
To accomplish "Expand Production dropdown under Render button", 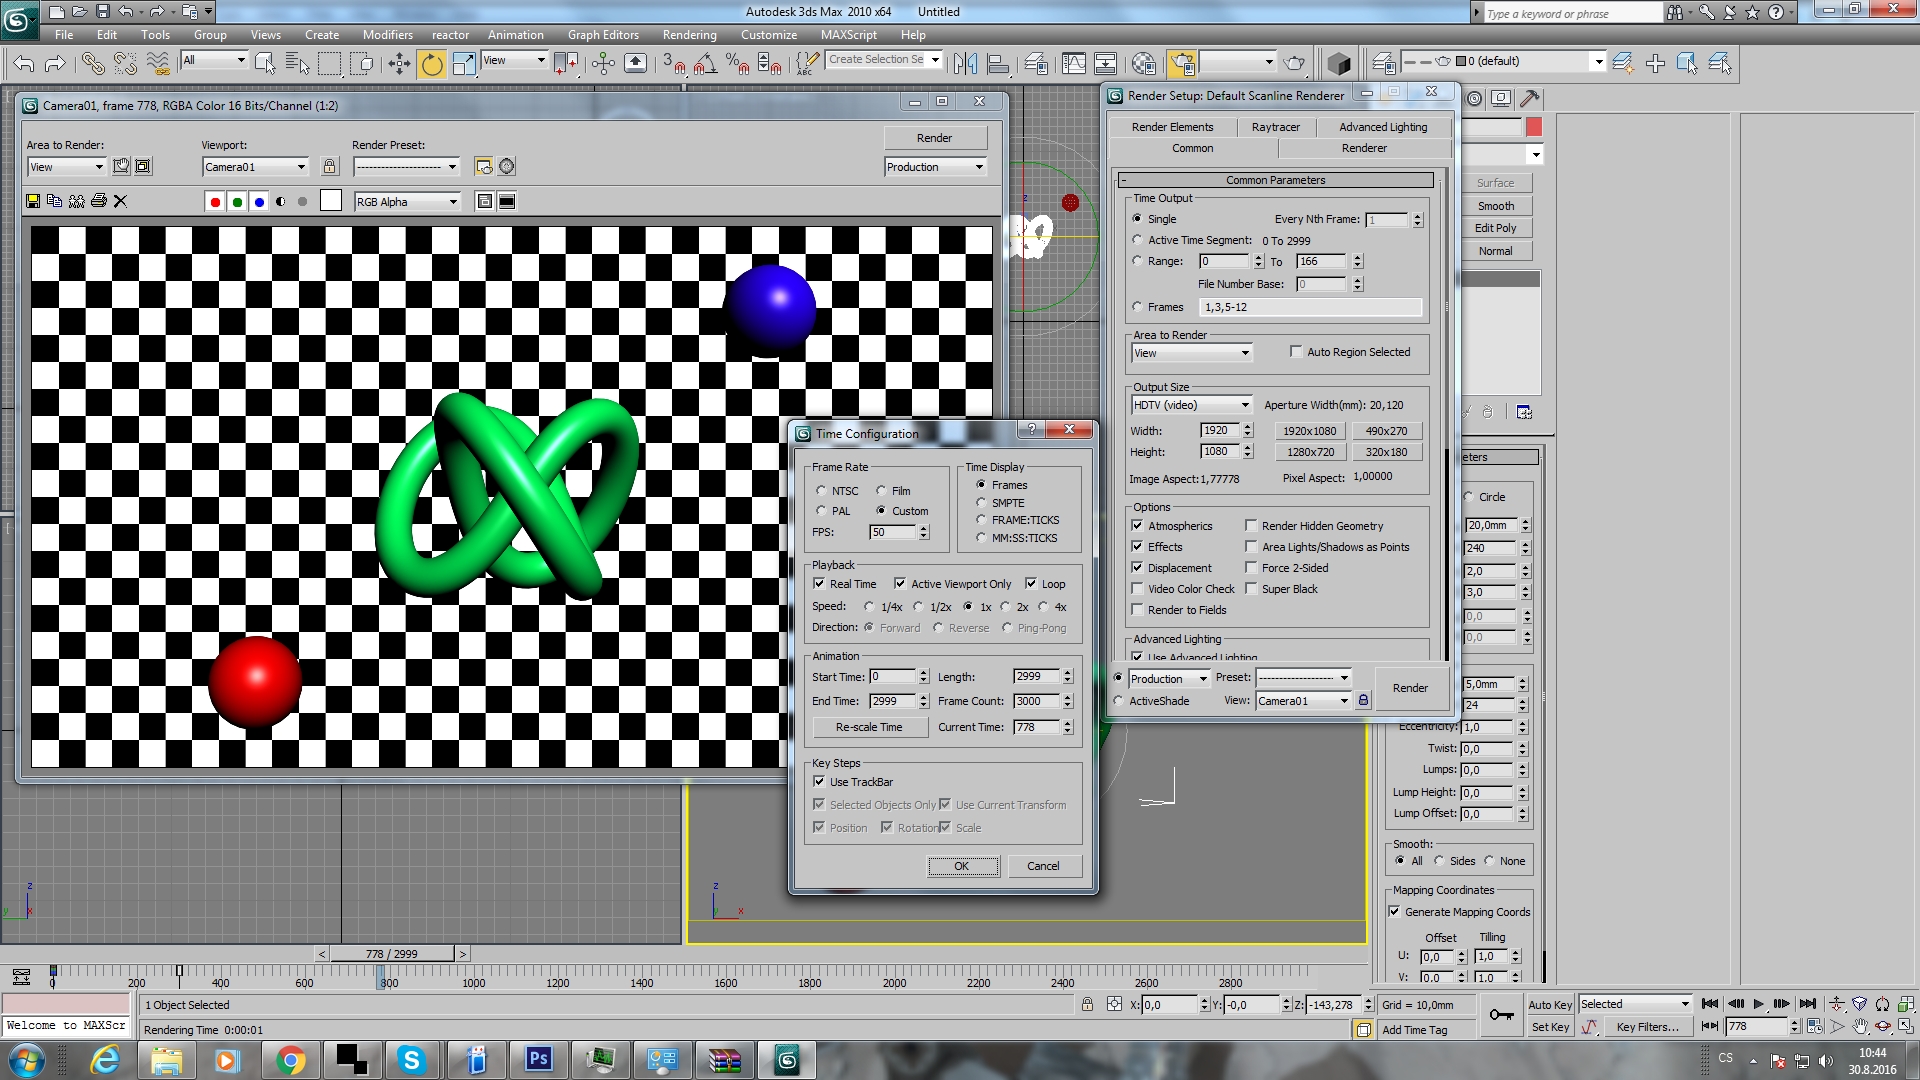I will (x=935, y=167).
